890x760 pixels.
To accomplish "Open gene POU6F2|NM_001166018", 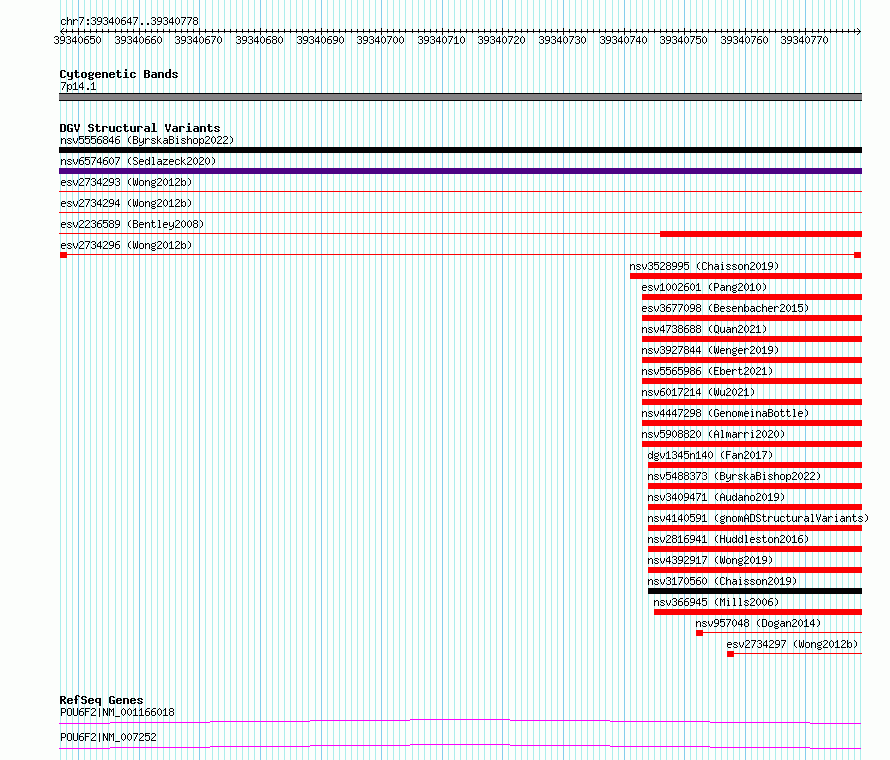I will coord(117,712).
